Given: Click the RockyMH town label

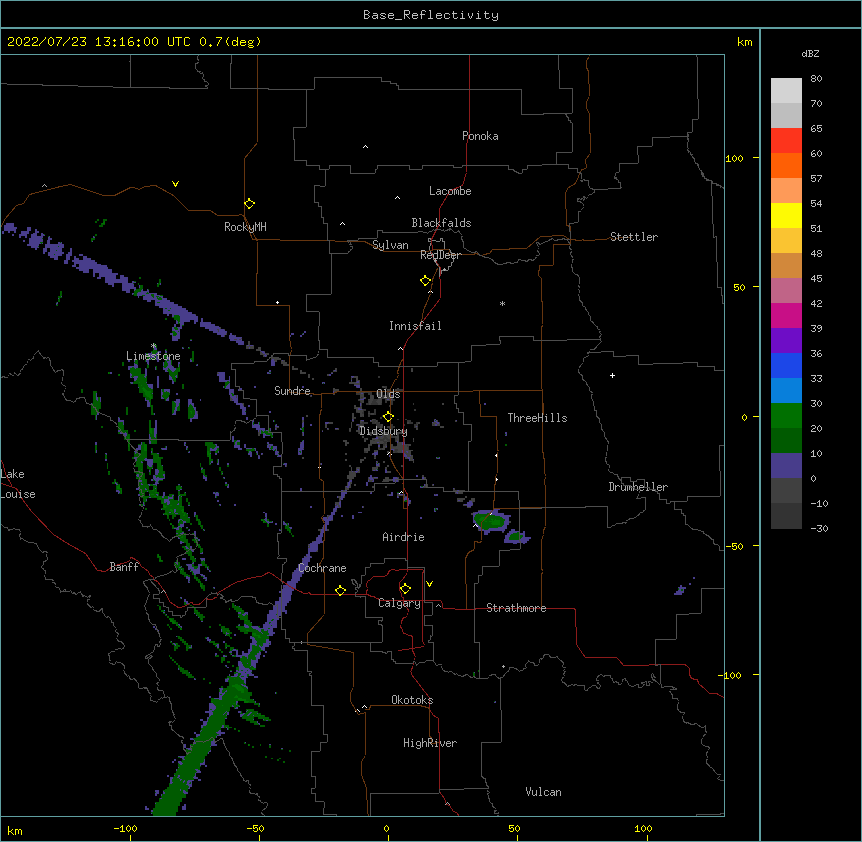Looking at the screenshot, I should coord(245,227).
